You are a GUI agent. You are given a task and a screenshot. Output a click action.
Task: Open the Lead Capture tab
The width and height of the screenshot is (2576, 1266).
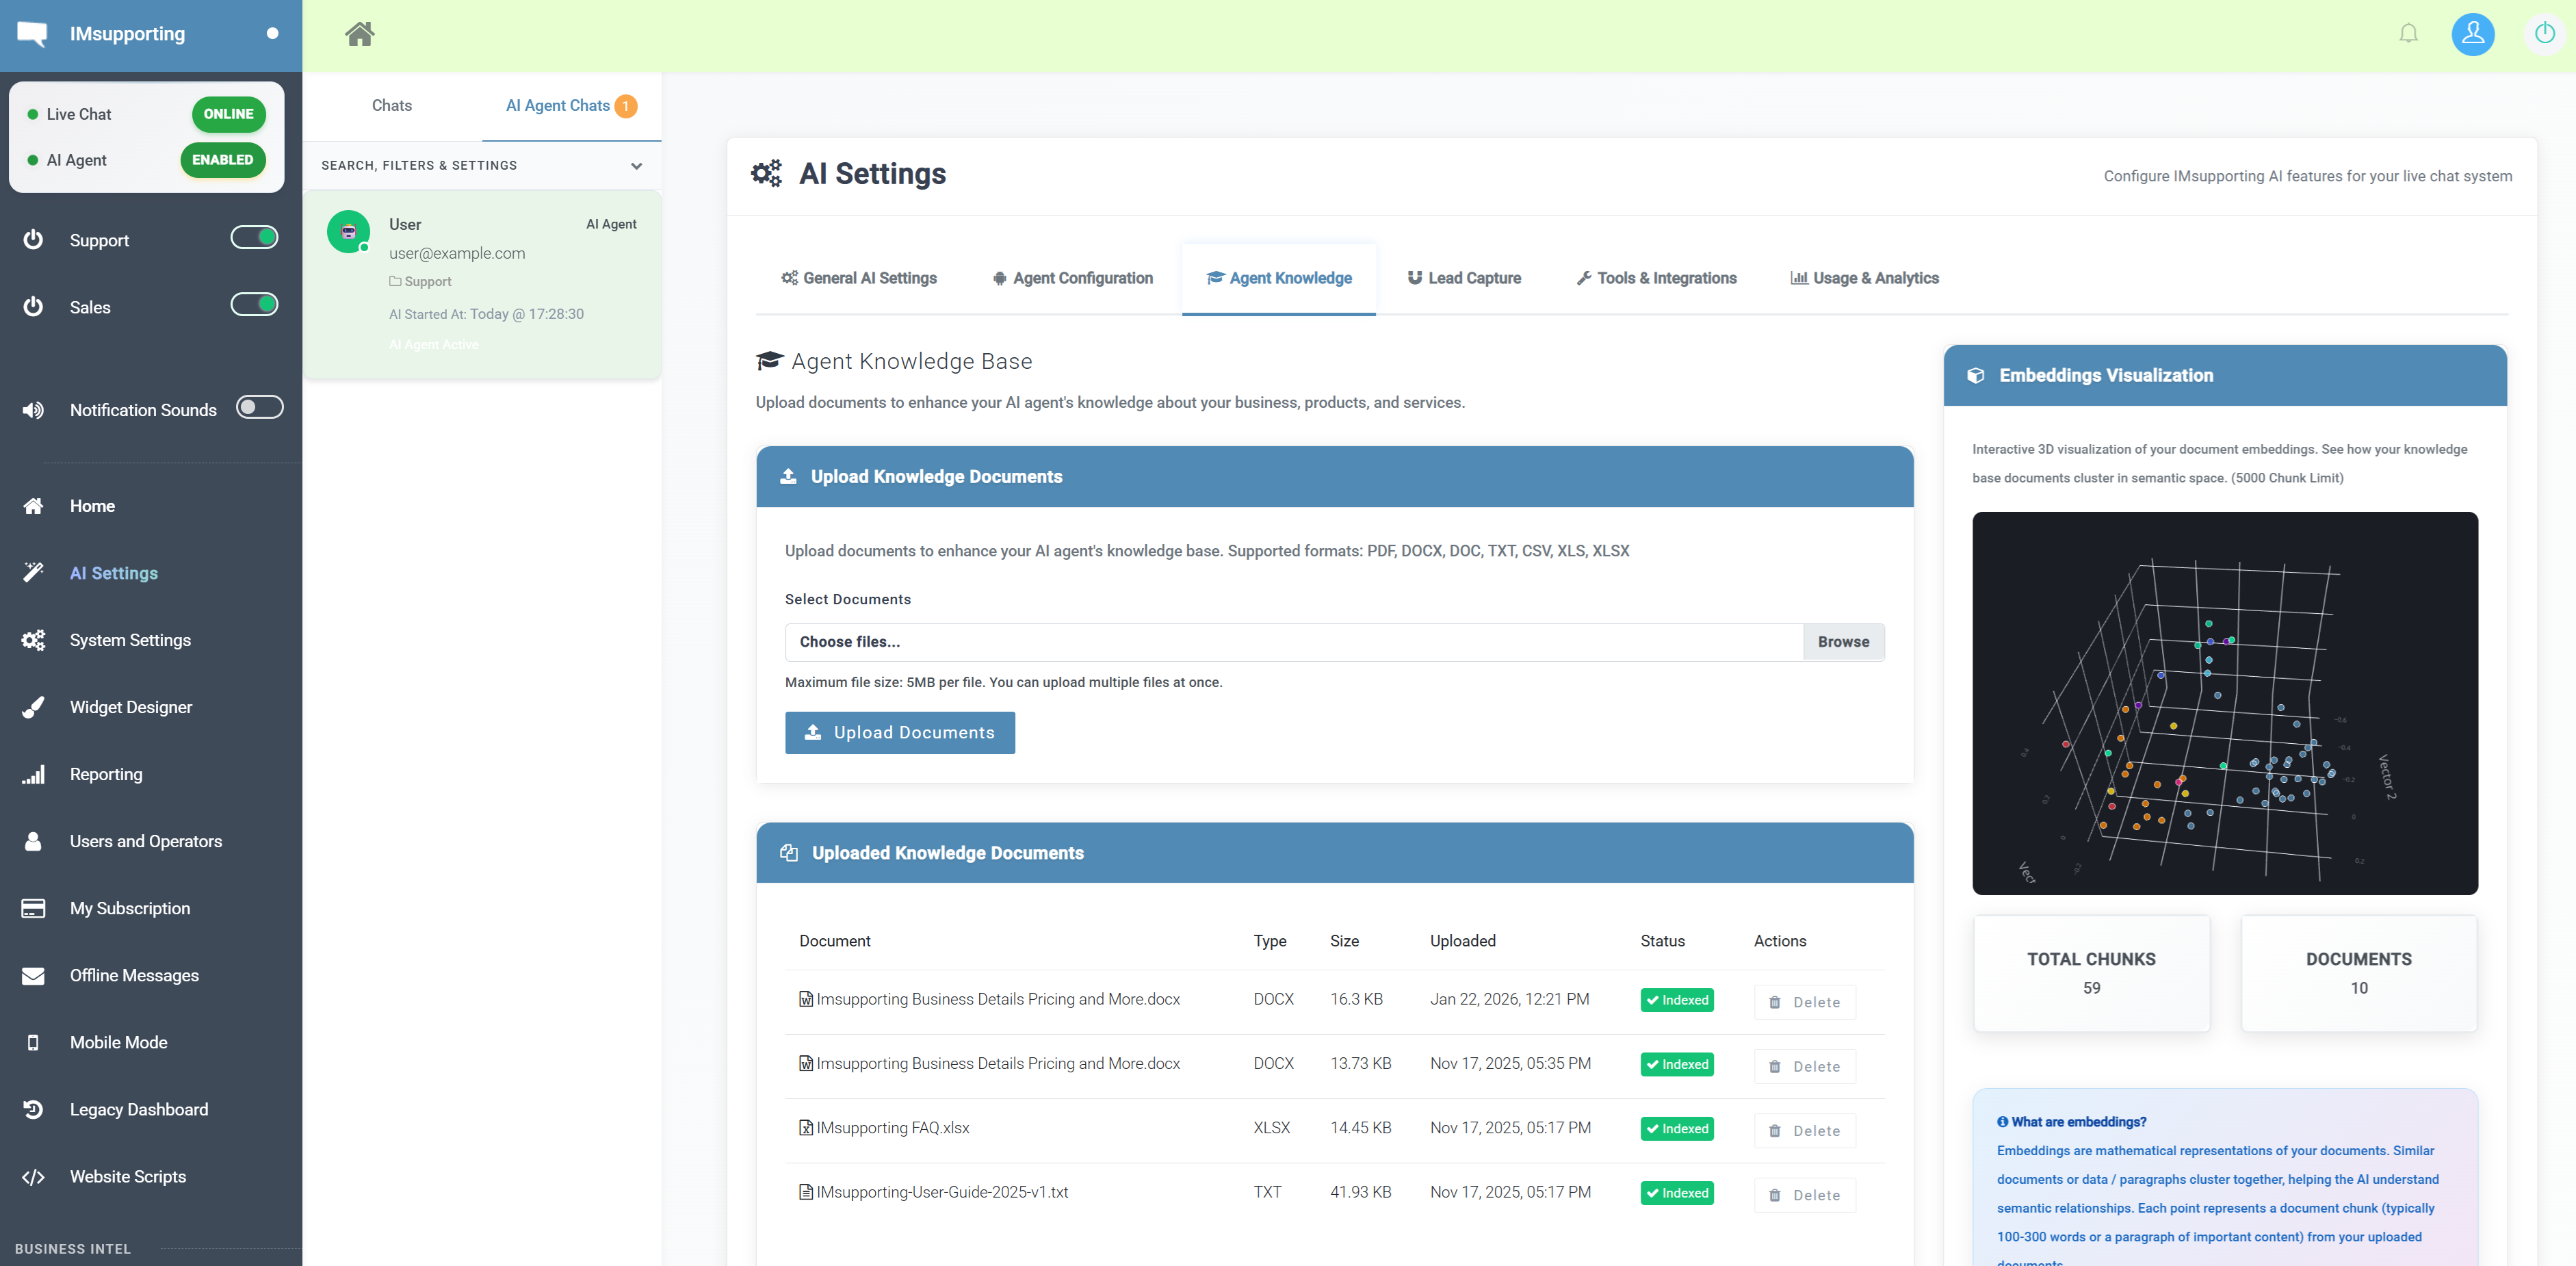point(1464,278)
